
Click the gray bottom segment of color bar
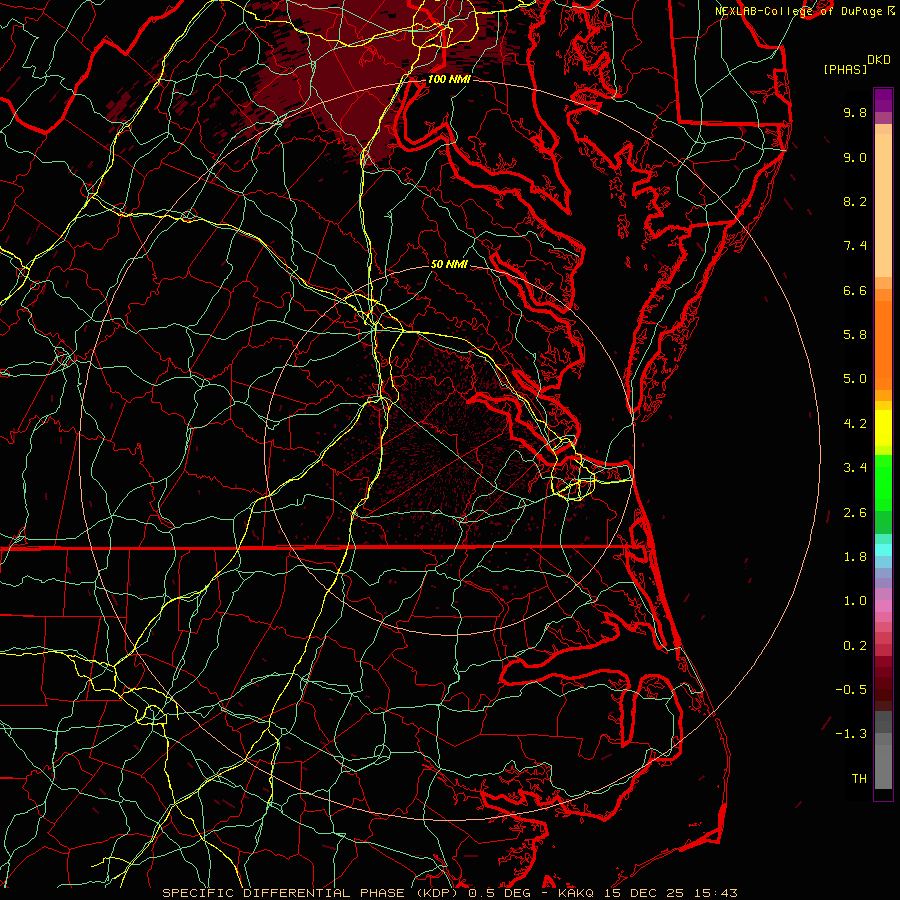point(883,766)
